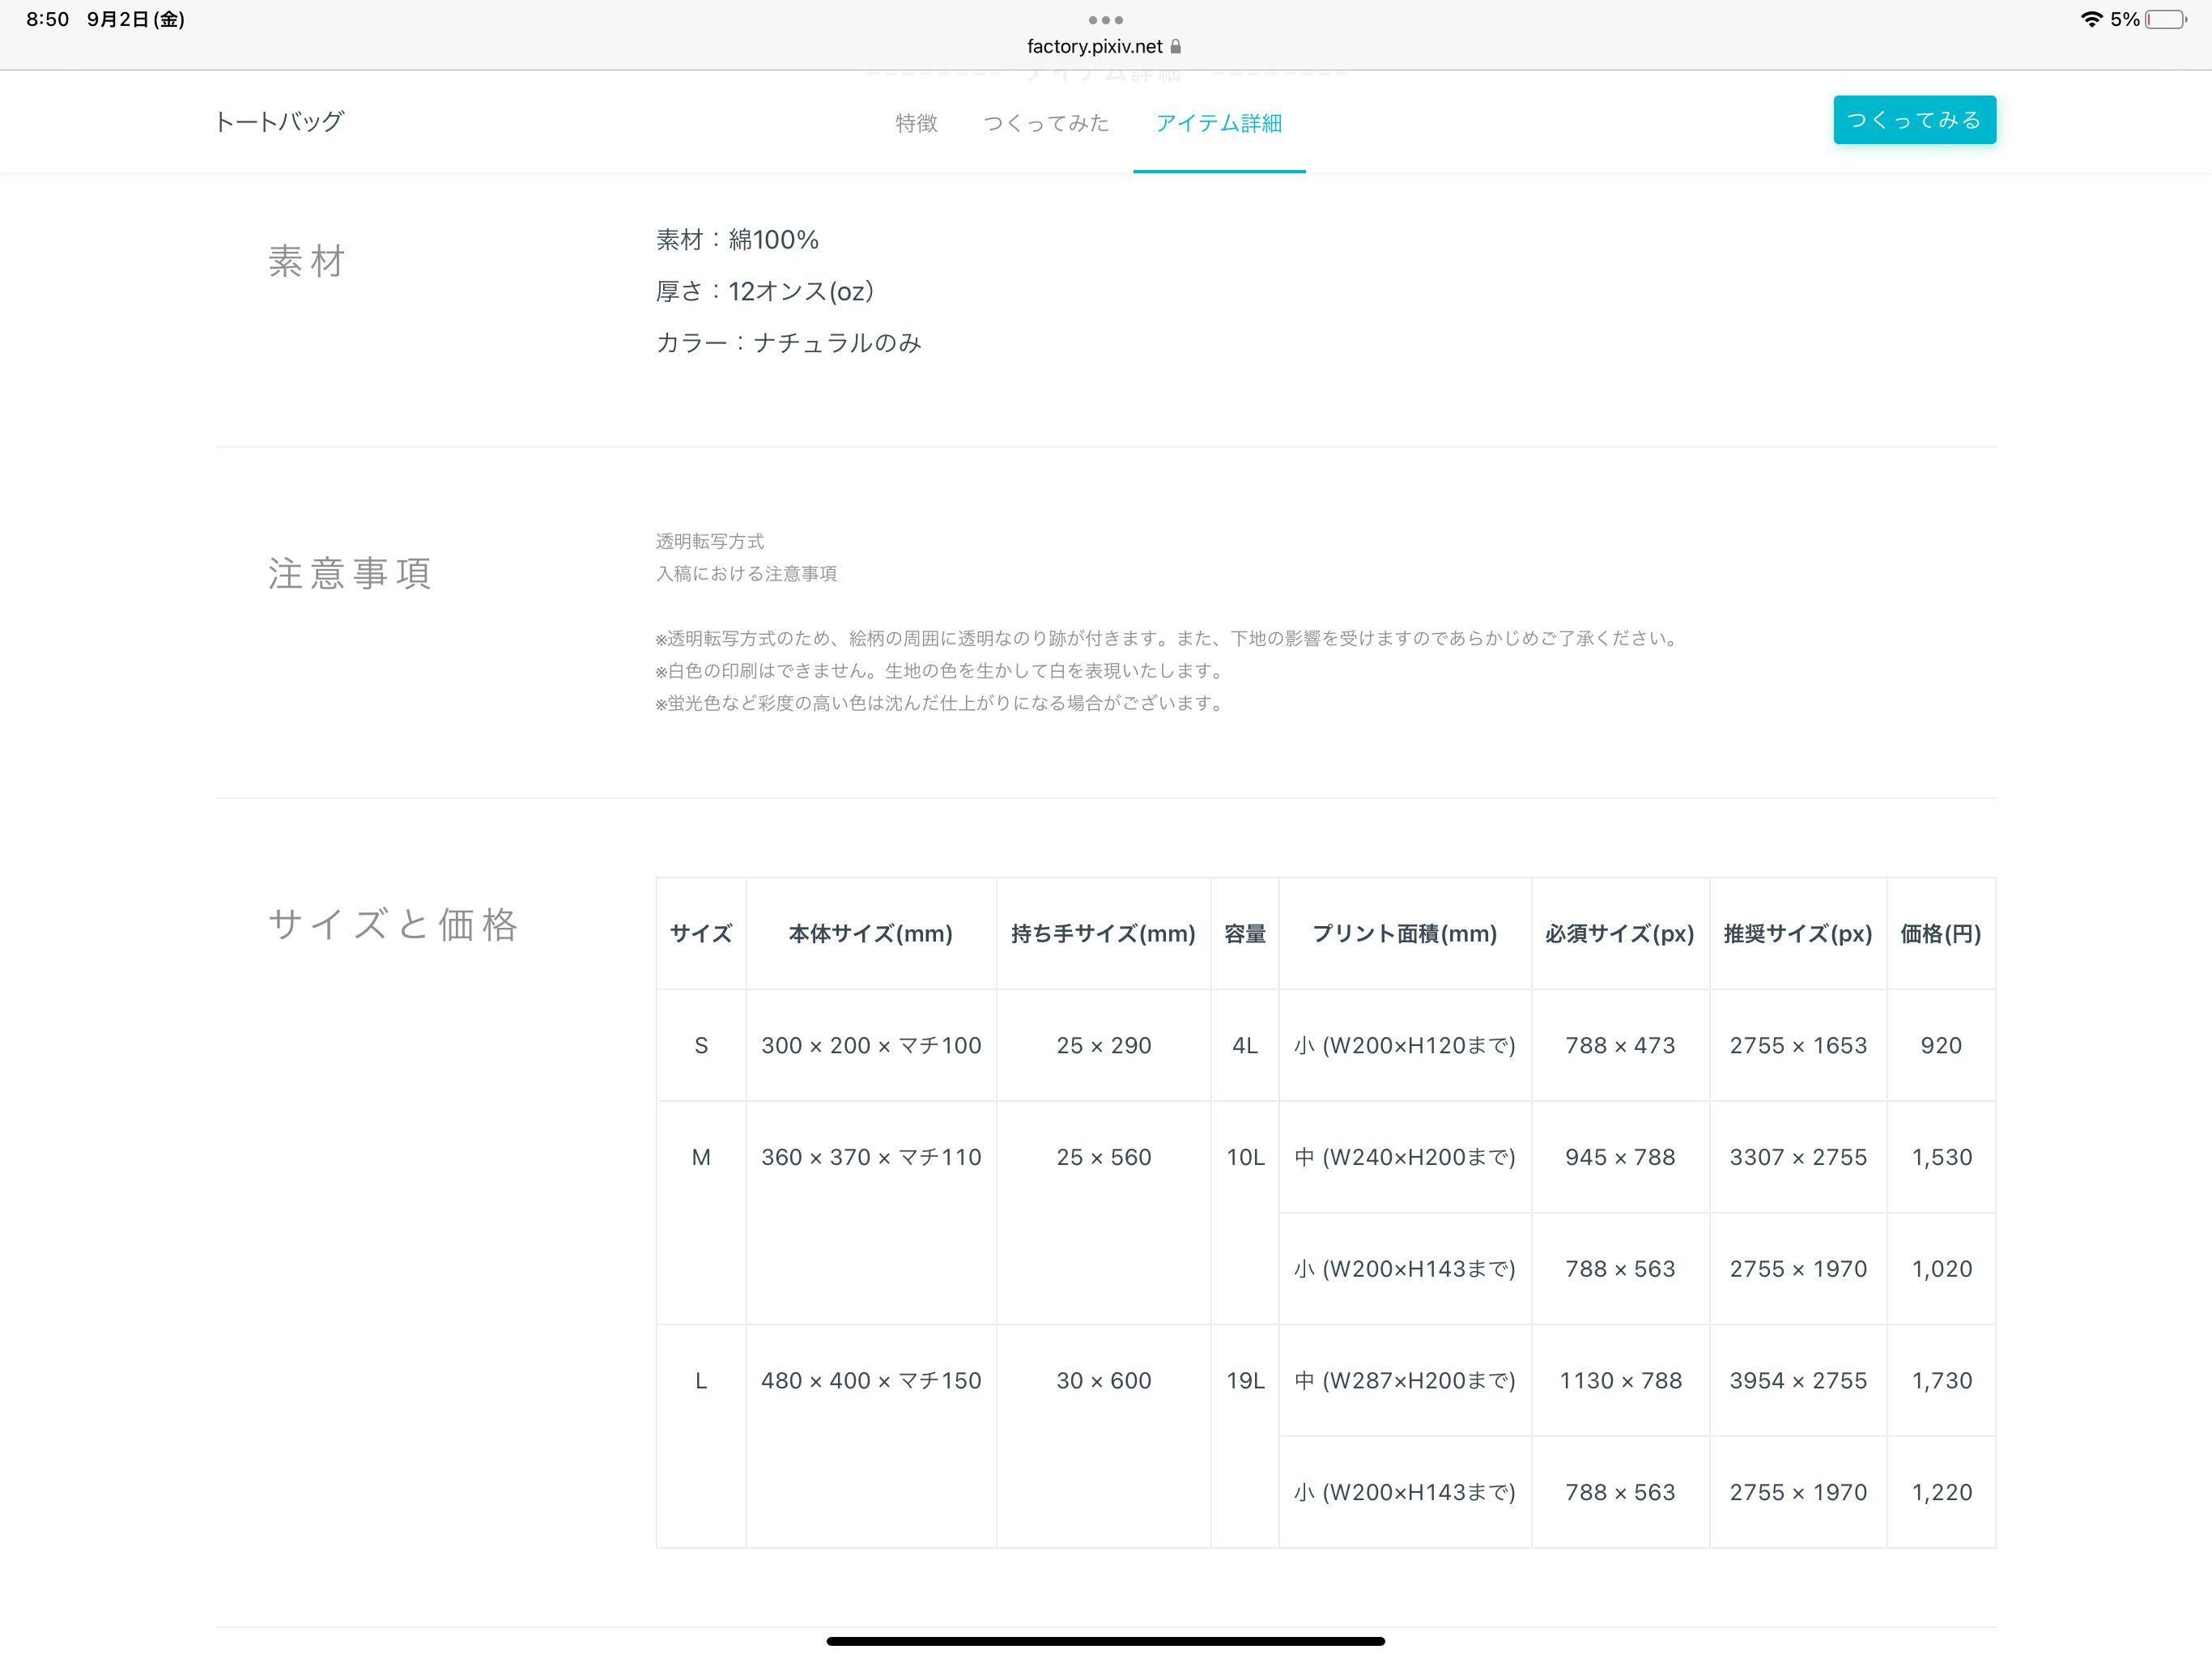The width and height of the screenshot is (2212, 1658).
Task: Tap the 480 × 400 × マチ150 cell
Action: coord(871,1380)
